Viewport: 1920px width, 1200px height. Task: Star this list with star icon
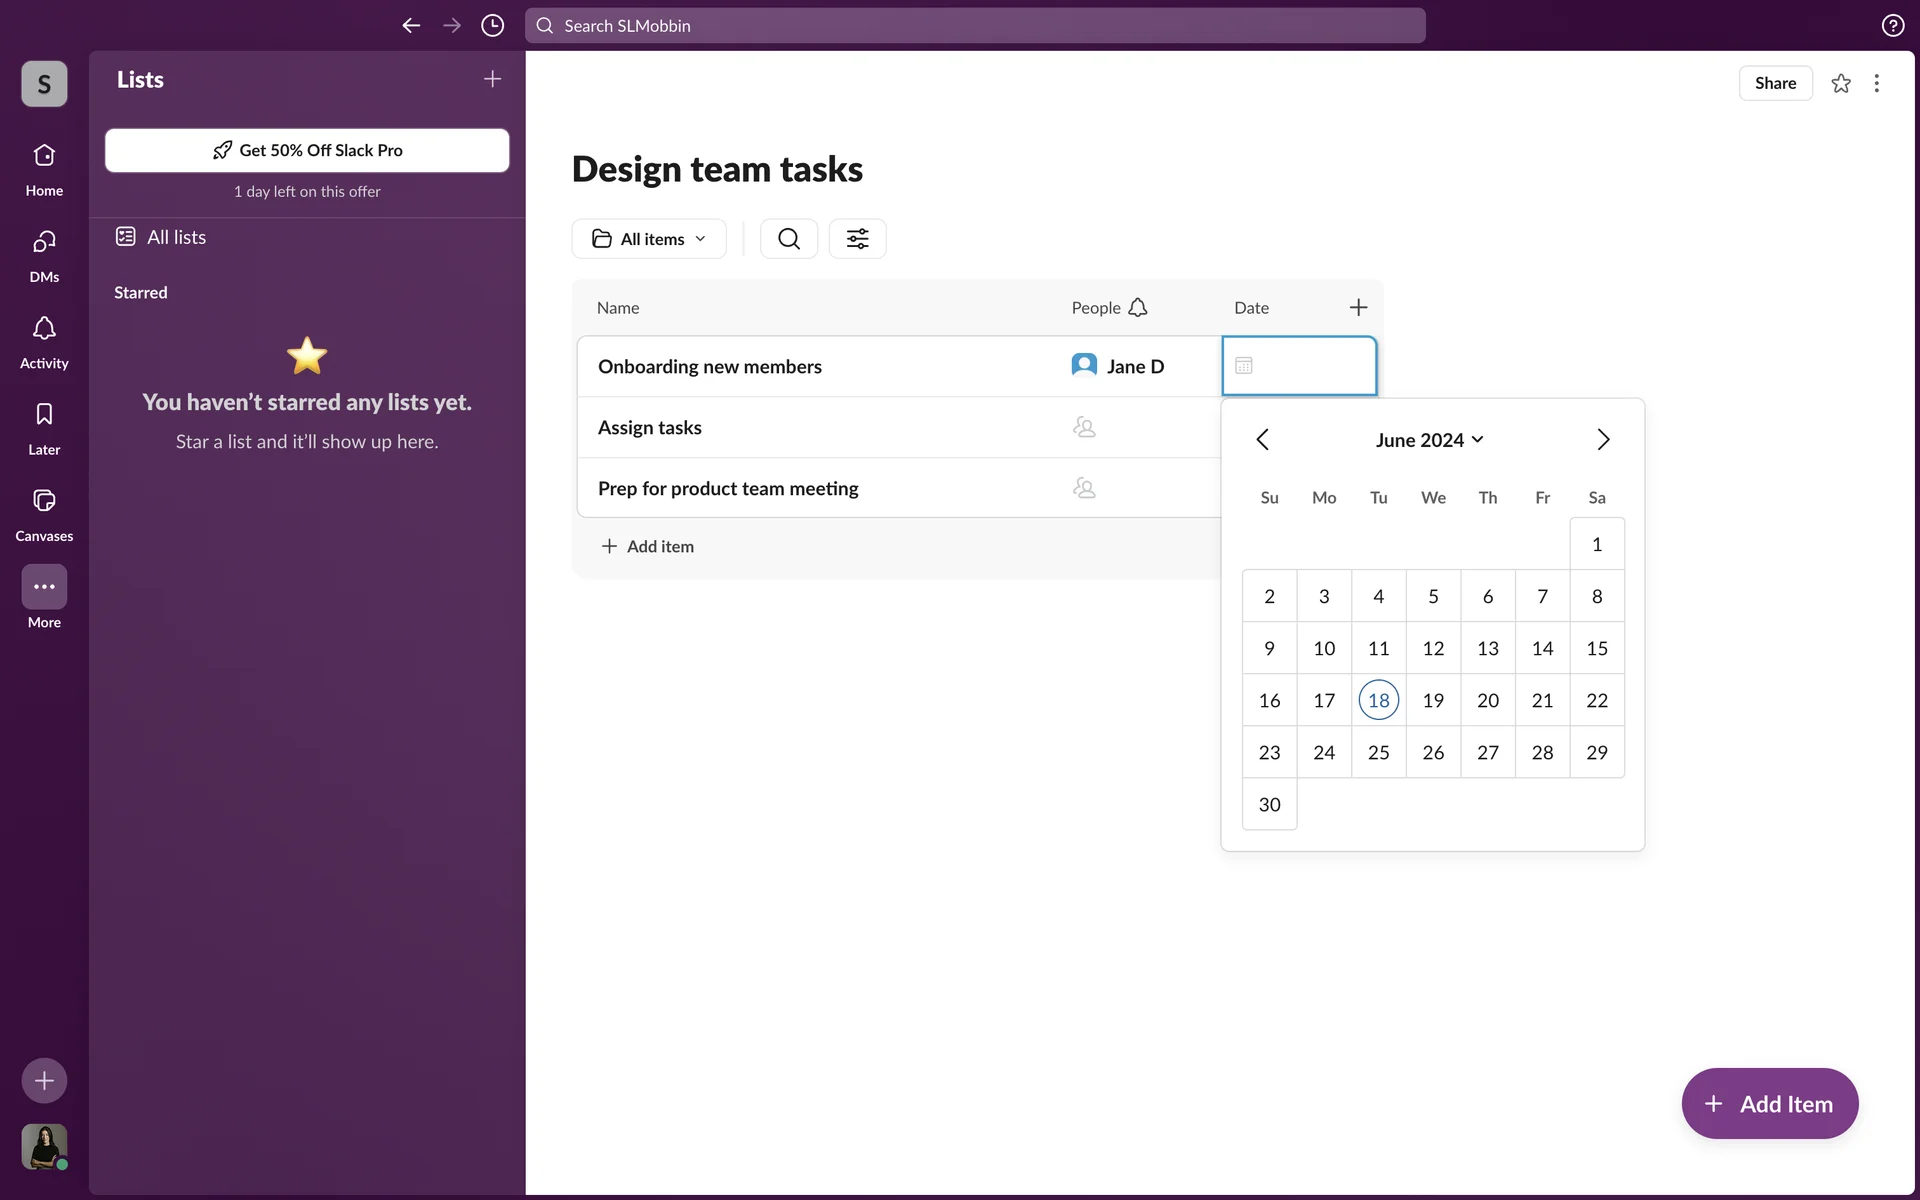pos(1840,83)
